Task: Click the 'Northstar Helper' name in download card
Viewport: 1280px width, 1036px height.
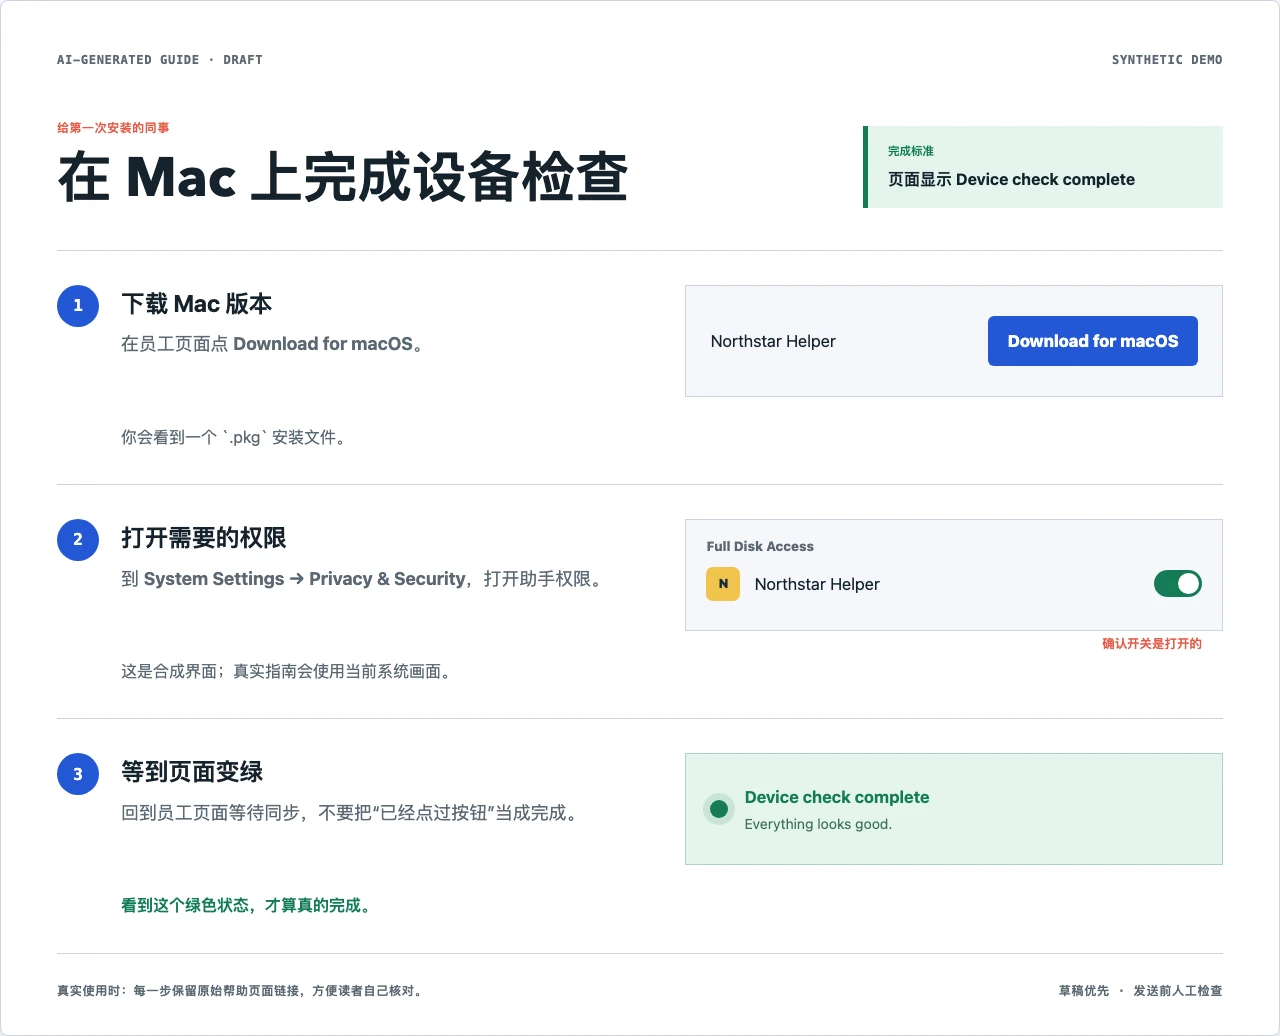Action: pyautogui.click(x=773, y=341)
